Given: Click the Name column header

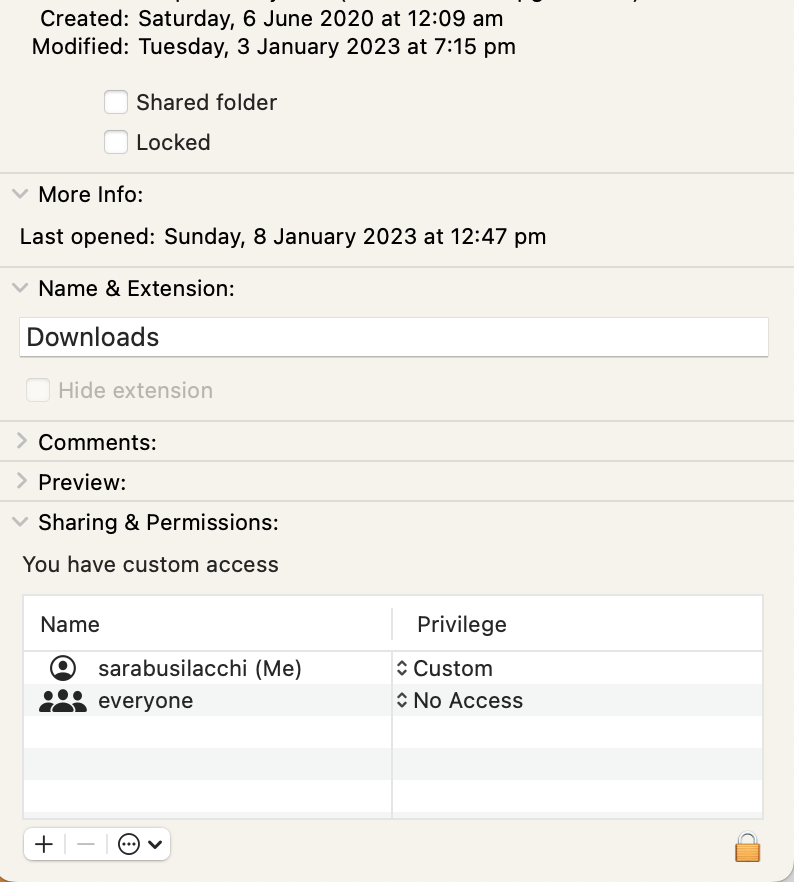Looking at the screenshot, I should [x=70, y=625].
